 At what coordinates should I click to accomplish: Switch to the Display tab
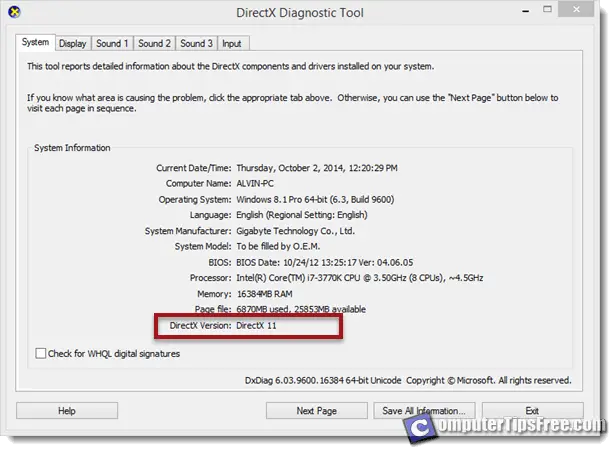point(73,44)
